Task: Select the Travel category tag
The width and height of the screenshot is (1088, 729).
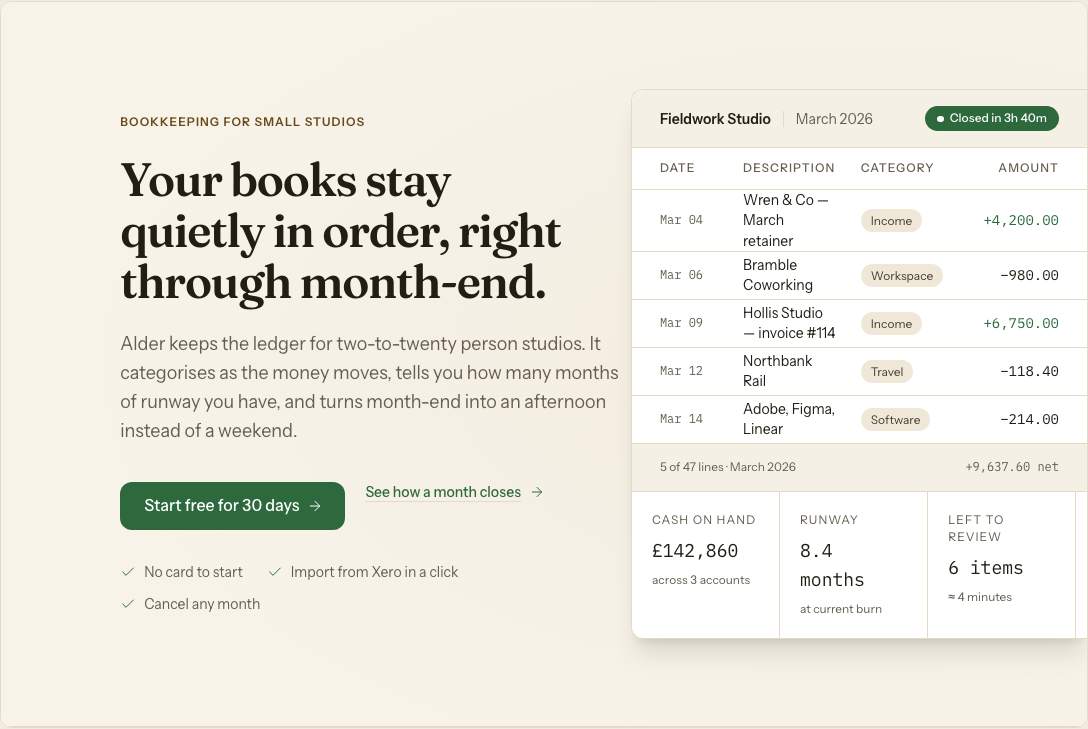Action: pyautogui.click(x=887, y=372)
